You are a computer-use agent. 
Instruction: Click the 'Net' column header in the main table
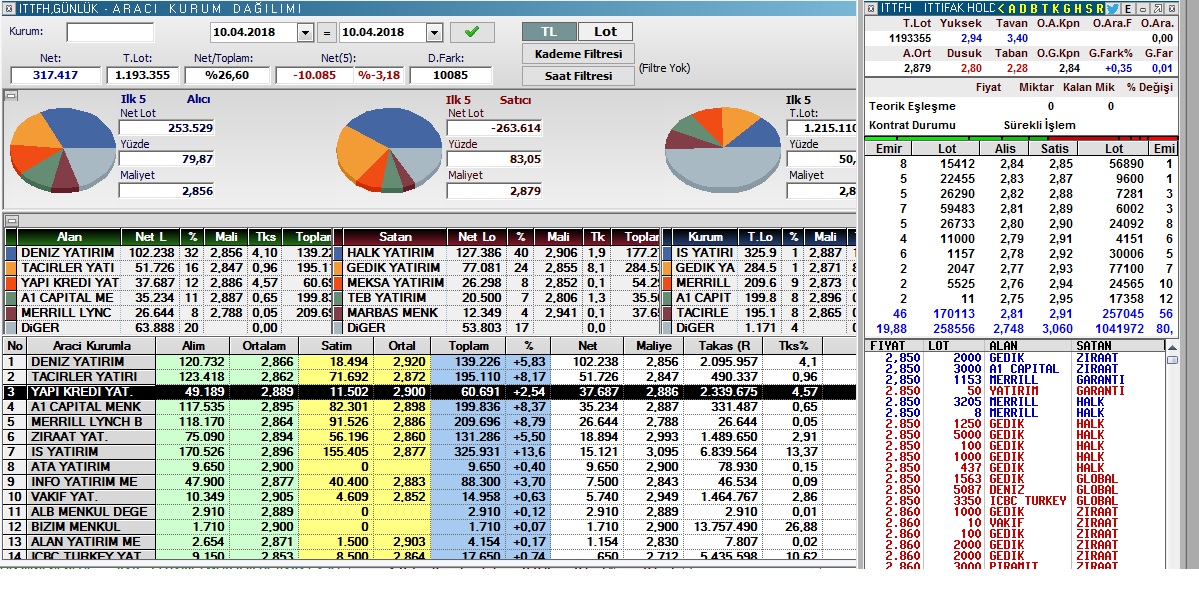(x=587, y=346)
